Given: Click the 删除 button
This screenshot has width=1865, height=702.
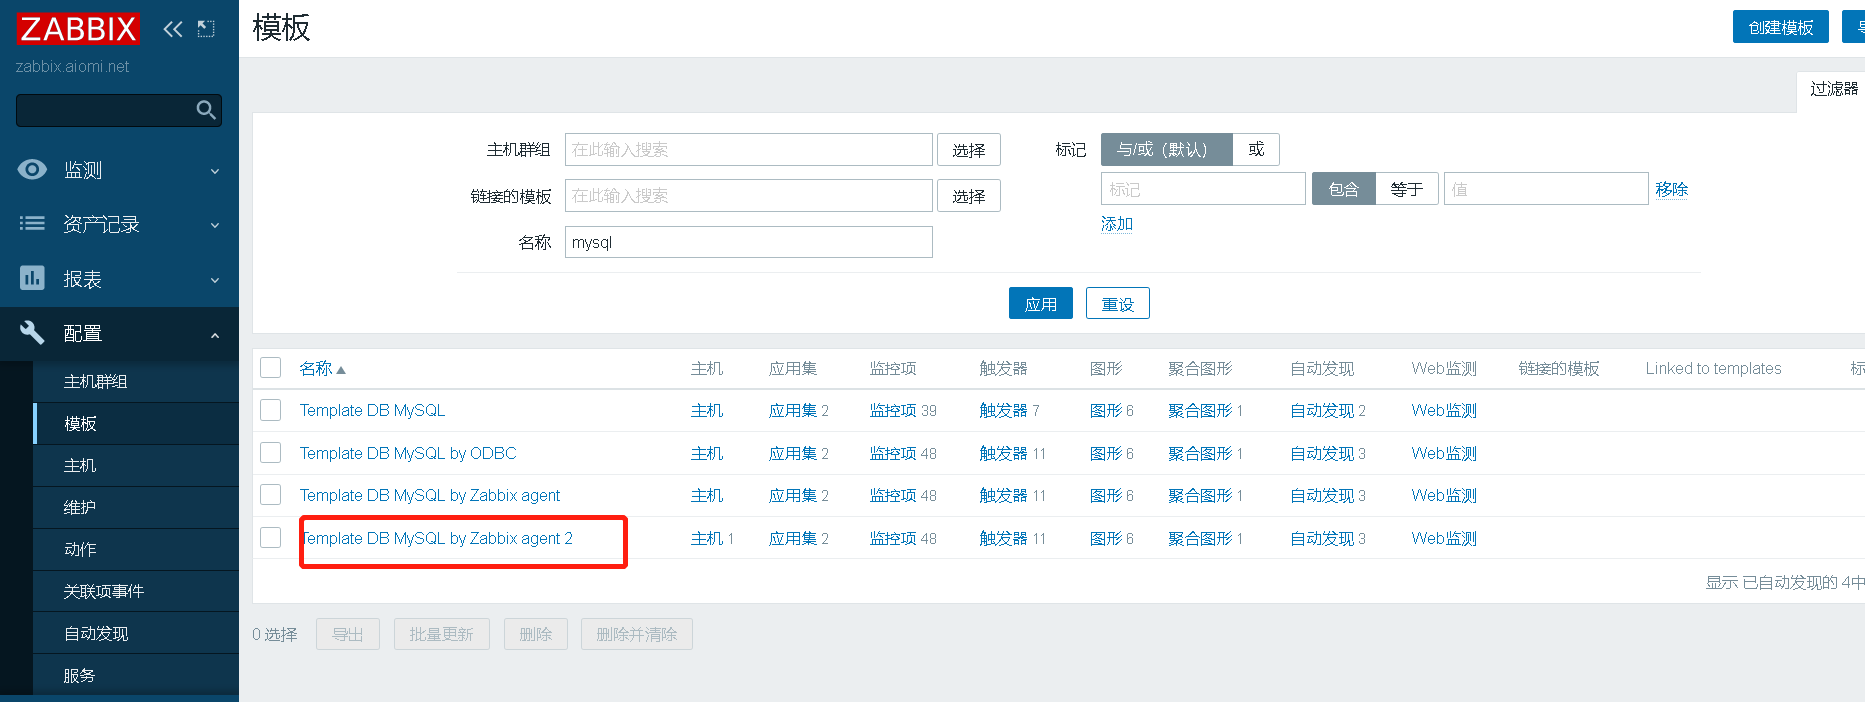Looking at the screenshot, I should 535,634.
